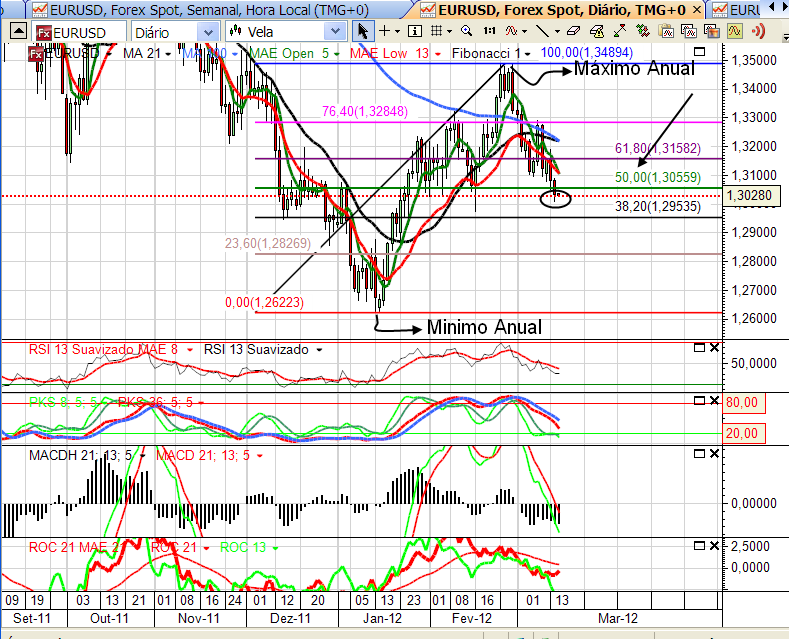Viewport: 789px width, 639px height.
Task: Maximize the main price chart panel
Action: pyautogui.click(x=699, y=51)
